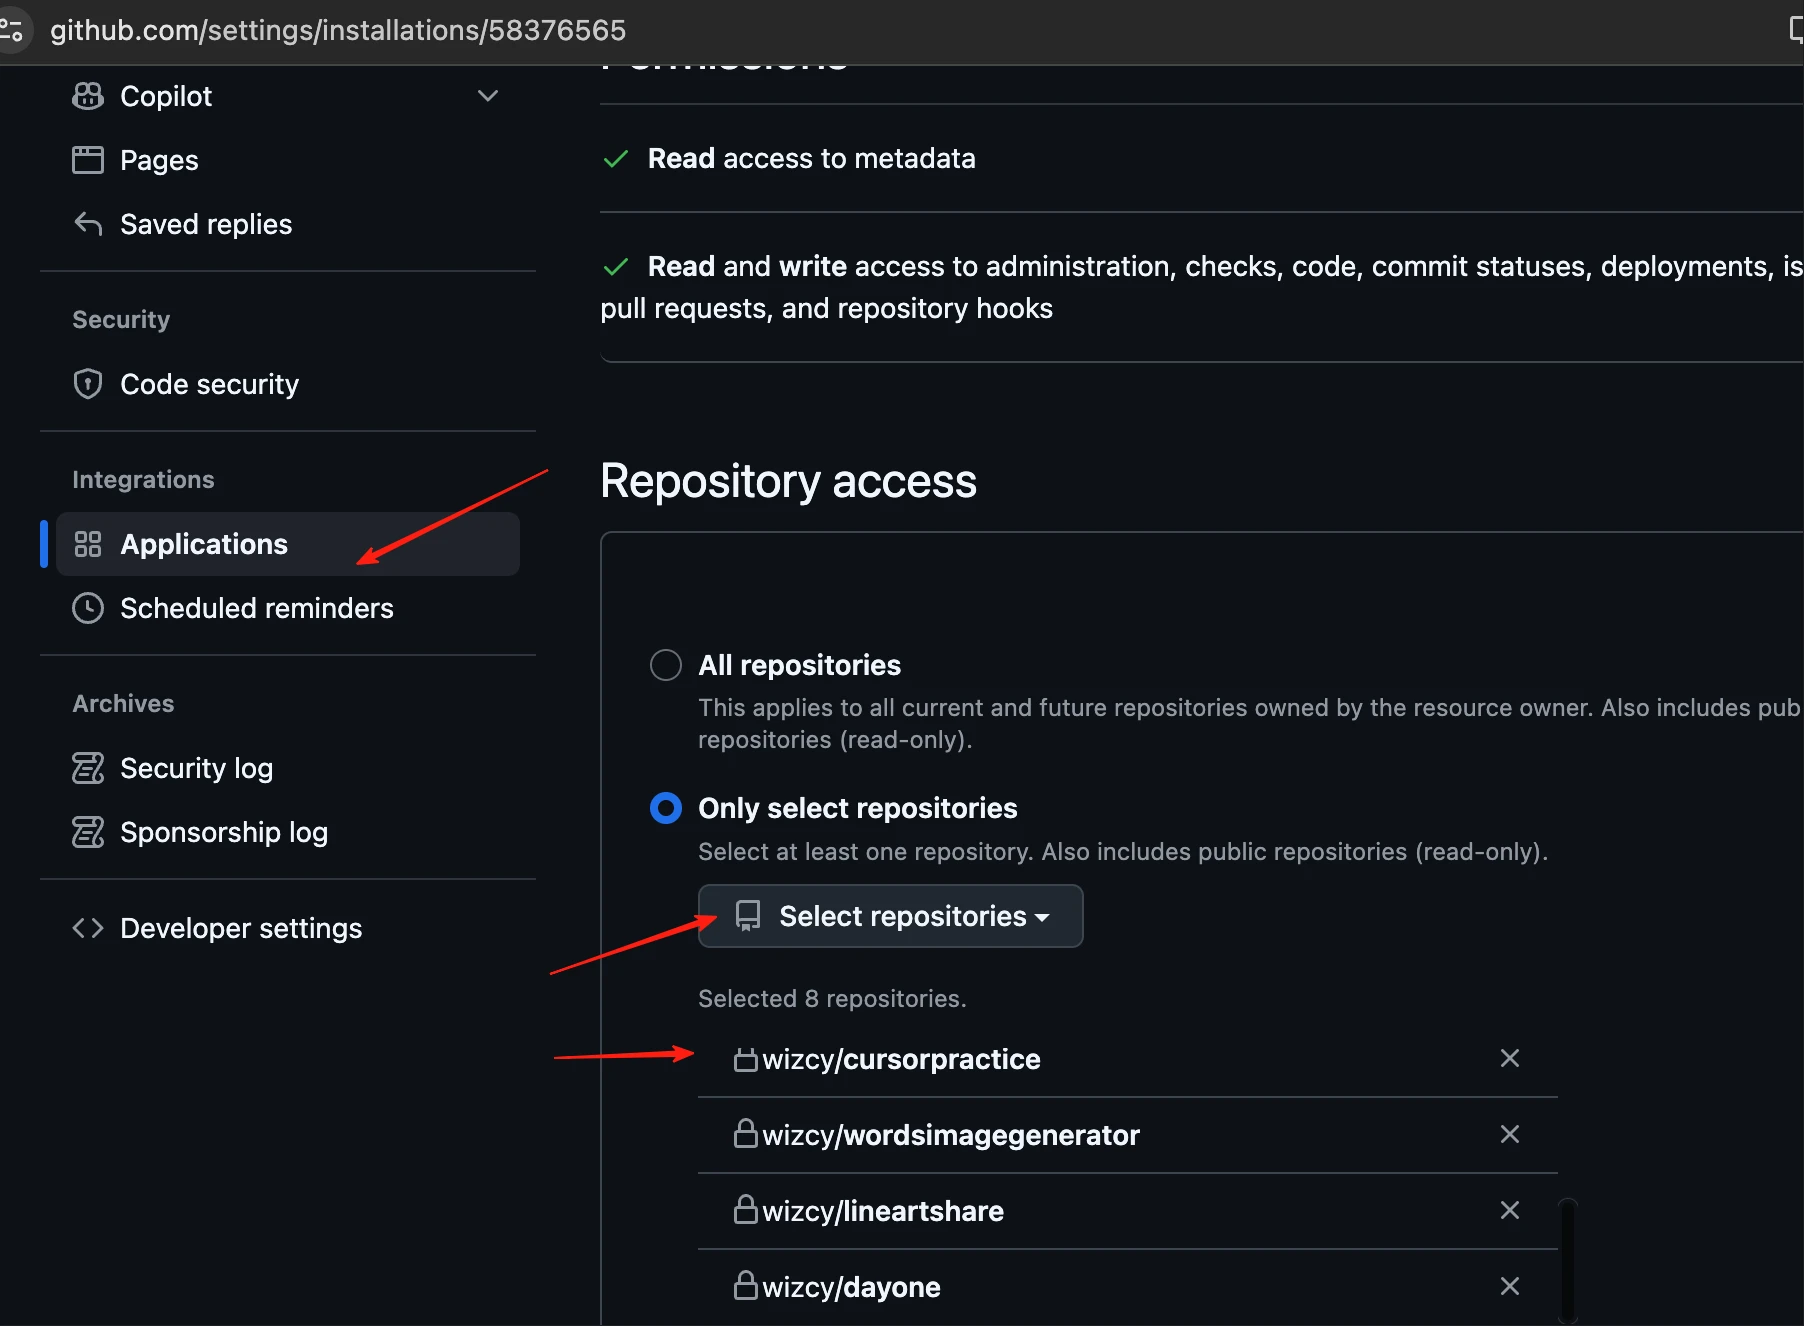This screenshot has height=1326, width=1804.
Task: Click the Security log icon
Action: tap(88, 768)
